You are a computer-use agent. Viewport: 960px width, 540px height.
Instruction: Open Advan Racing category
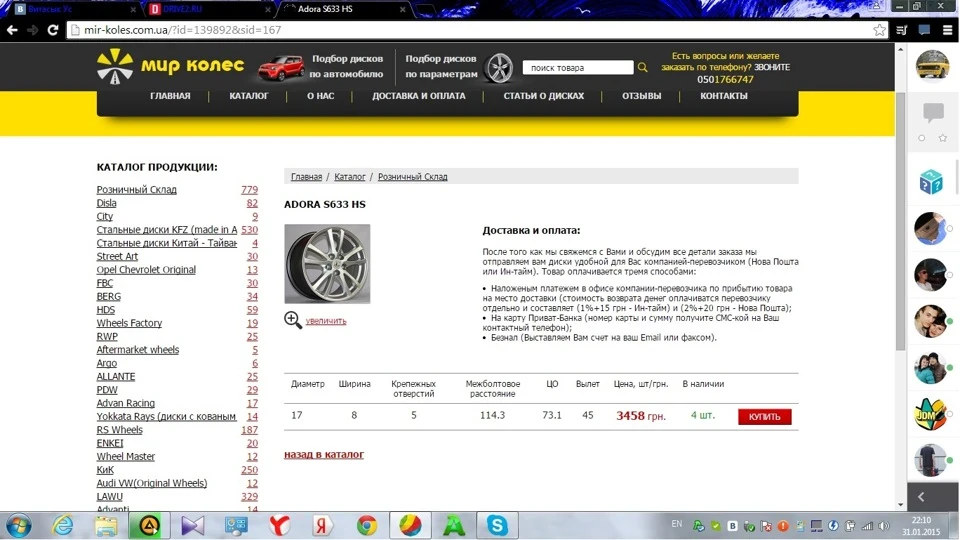(126, 403)
